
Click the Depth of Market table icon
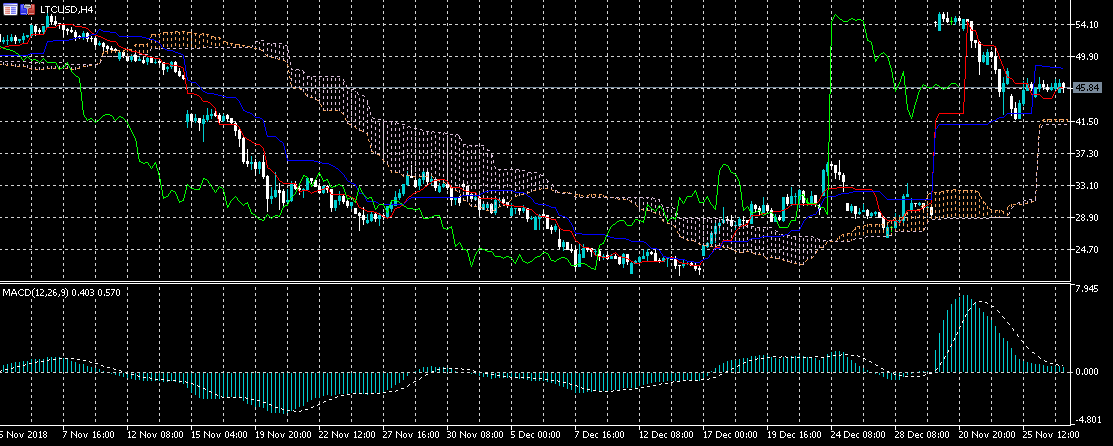pos(8,8)
